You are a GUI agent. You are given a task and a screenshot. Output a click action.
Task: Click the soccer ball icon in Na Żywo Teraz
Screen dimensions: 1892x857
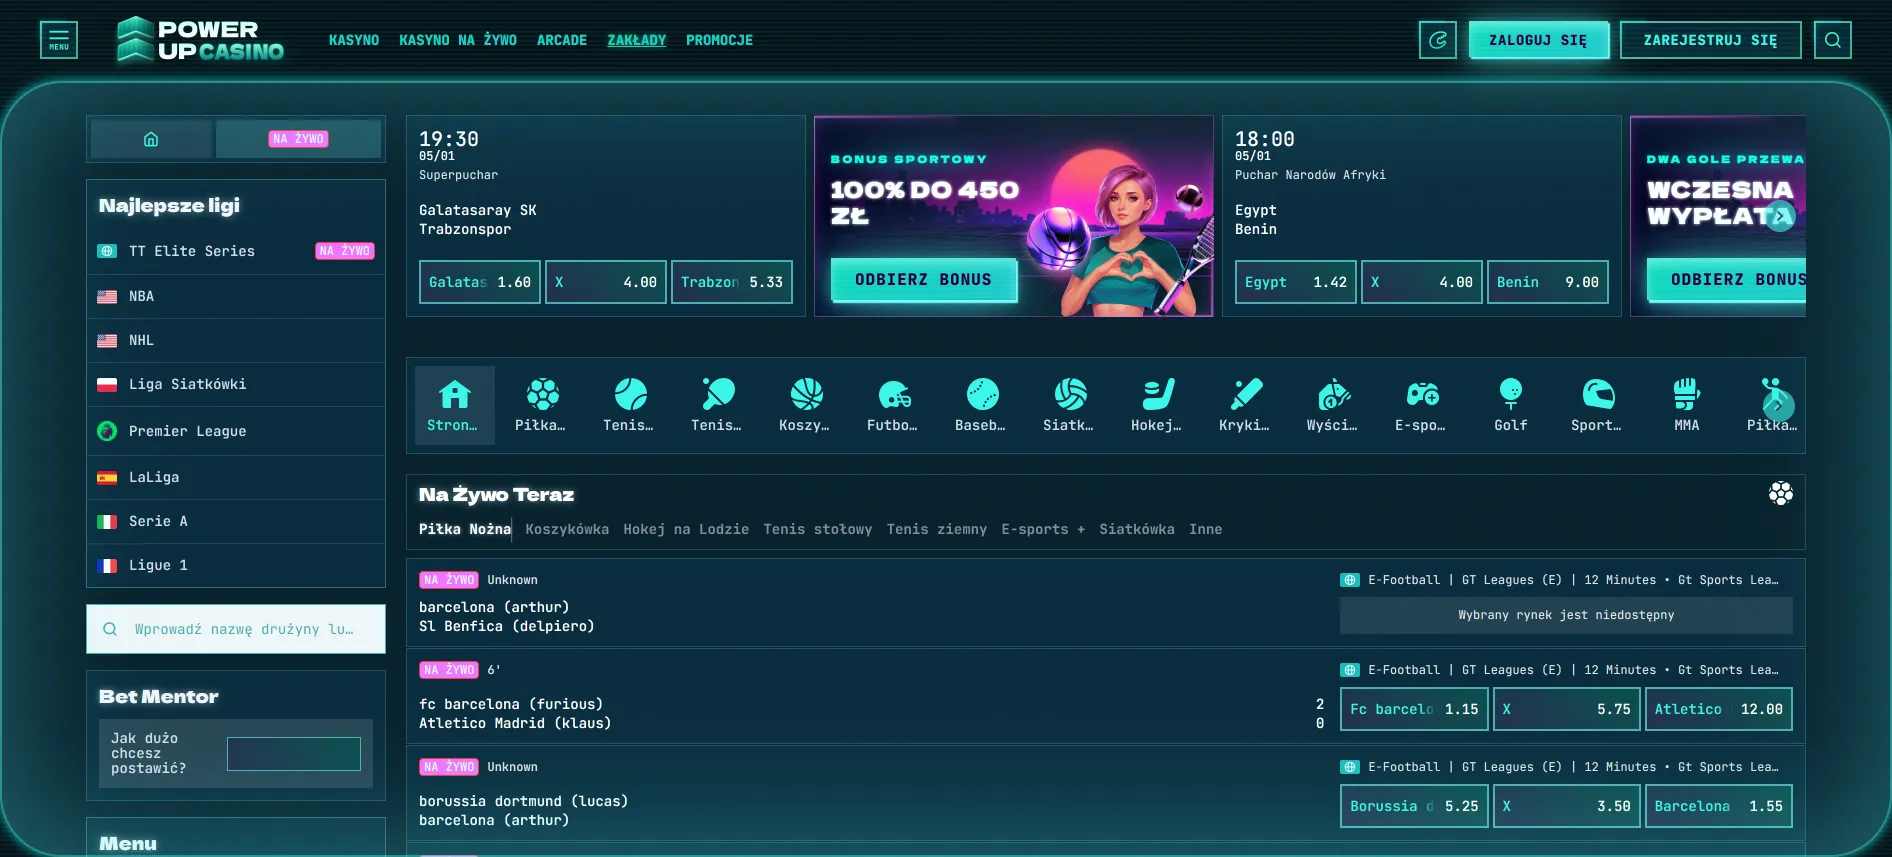click(x=1780, y=493)
